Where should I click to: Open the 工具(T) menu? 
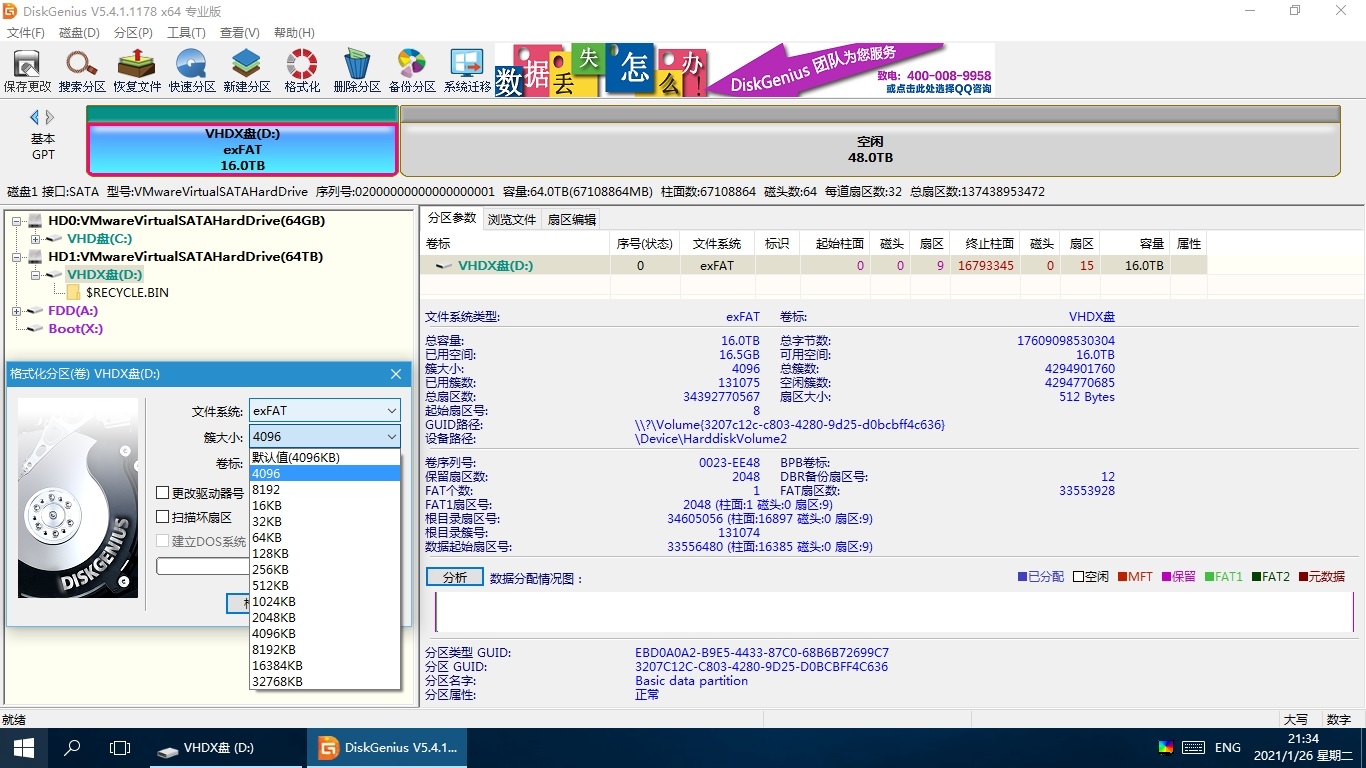click(x=186, y=33)
